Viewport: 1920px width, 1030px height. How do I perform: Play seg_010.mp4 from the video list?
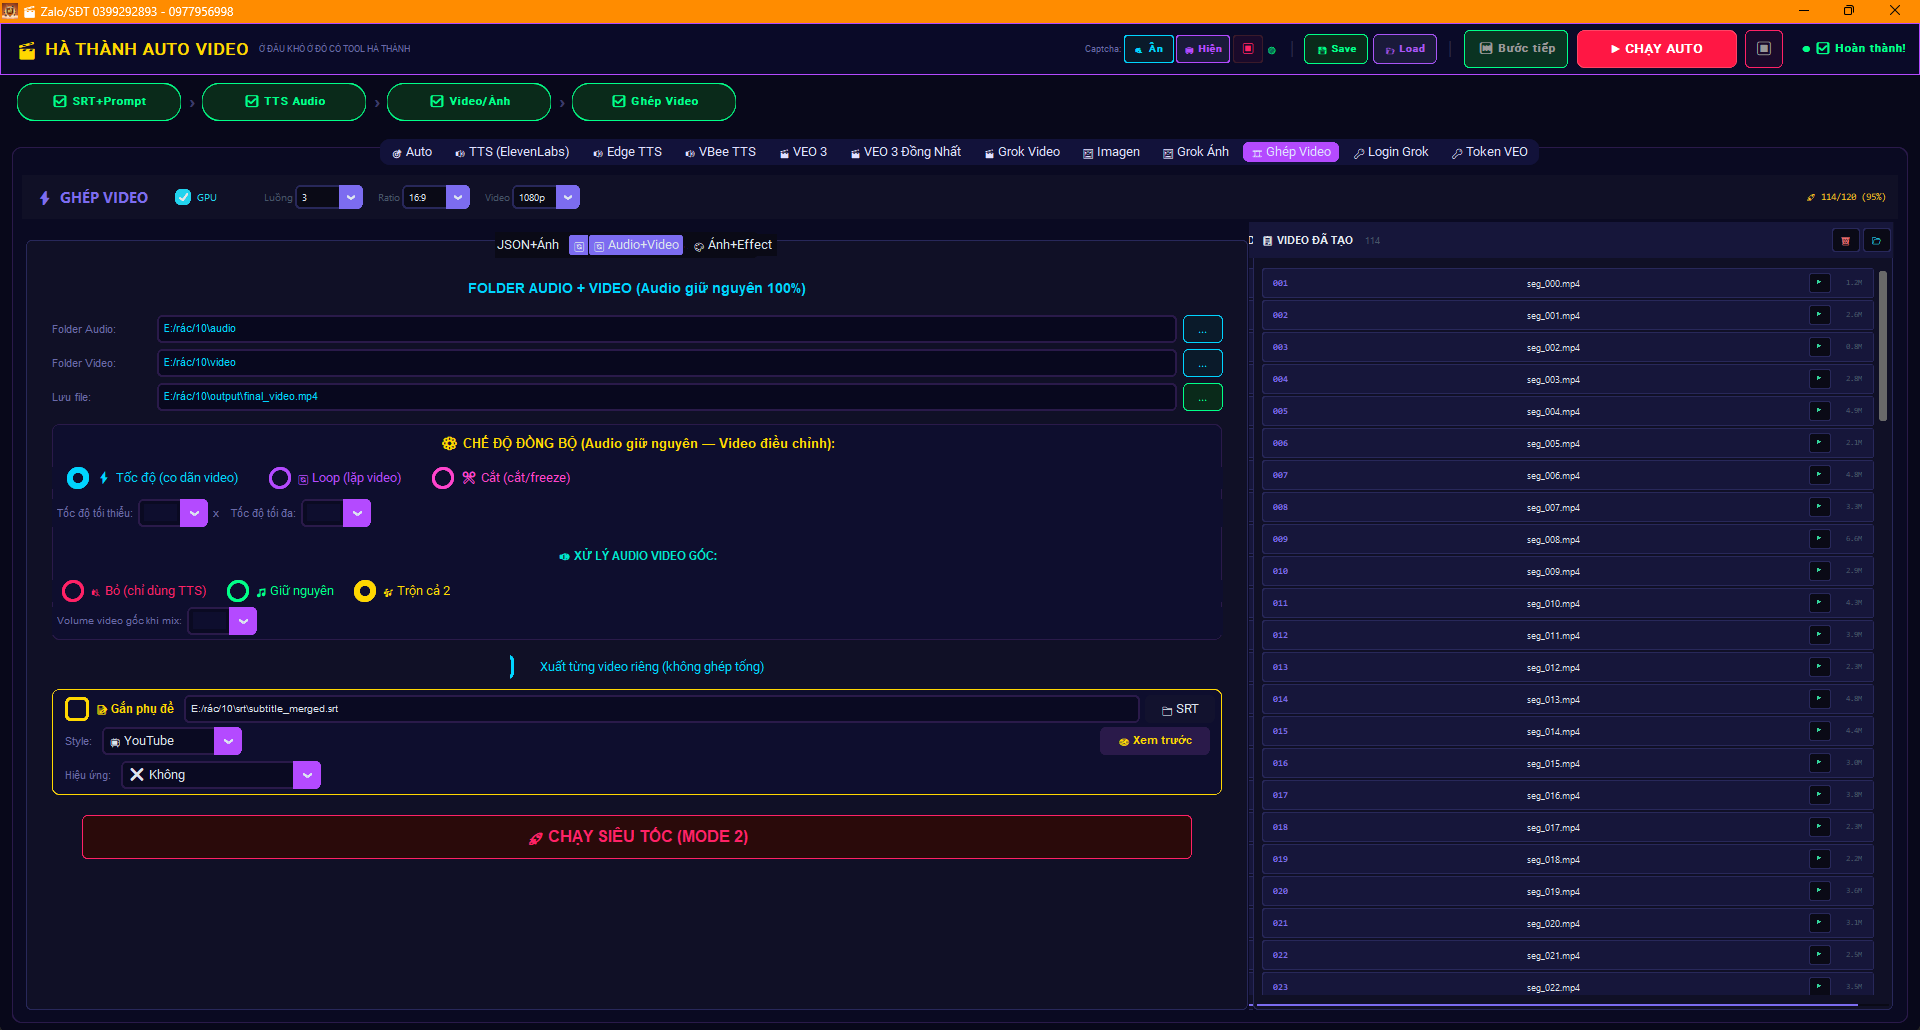pos(1819,603)
